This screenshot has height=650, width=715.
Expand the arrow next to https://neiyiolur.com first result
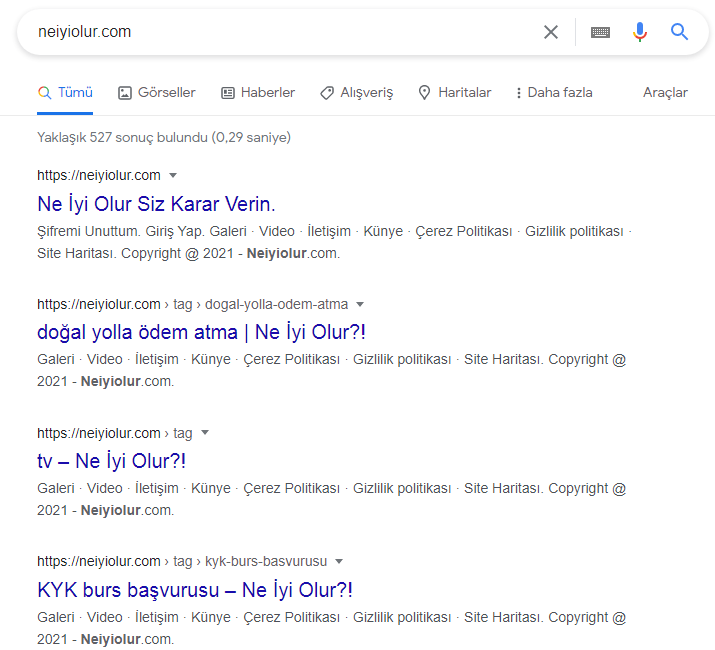pyautogui.click(x=173, y=175)
